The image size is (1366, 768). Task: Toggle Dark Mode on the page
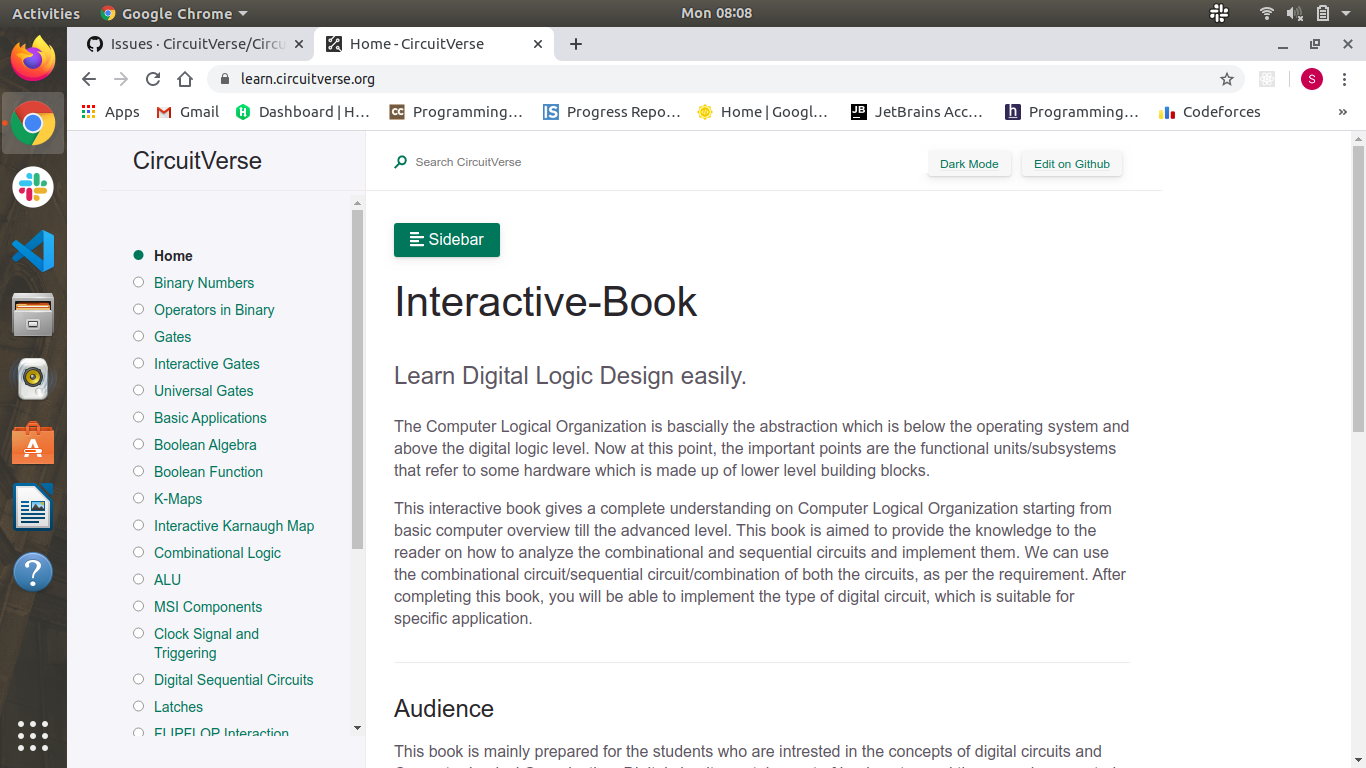point(969,164)
